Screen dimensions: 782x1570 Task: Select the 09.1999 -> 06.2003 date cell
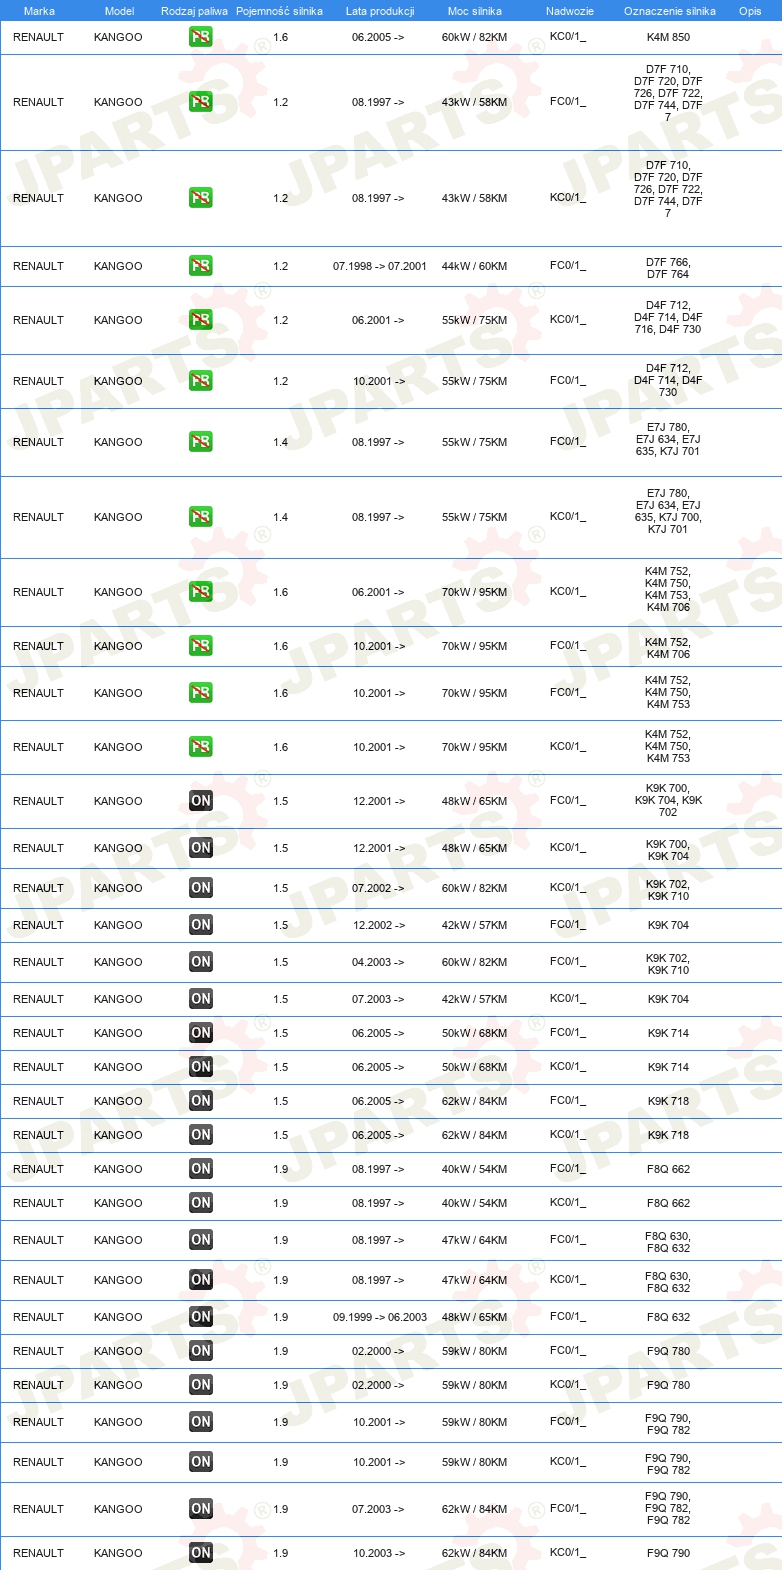380,1317
